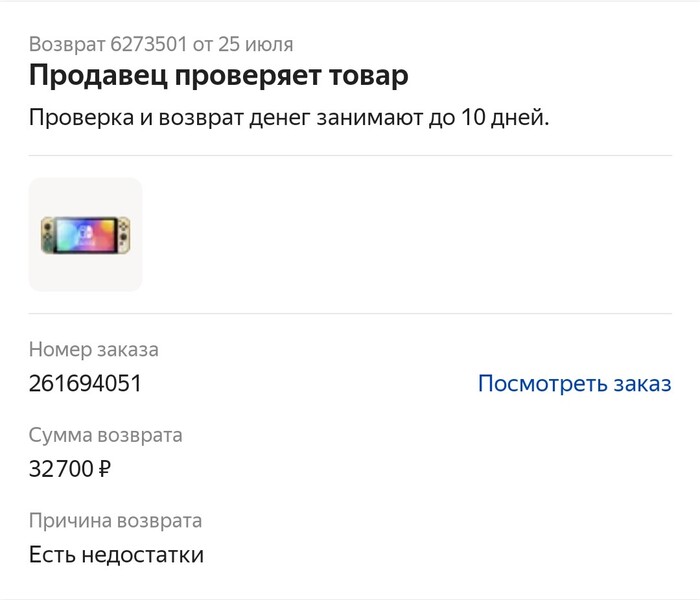Click the "Сумма возврата" label

[x=106, y=435]
